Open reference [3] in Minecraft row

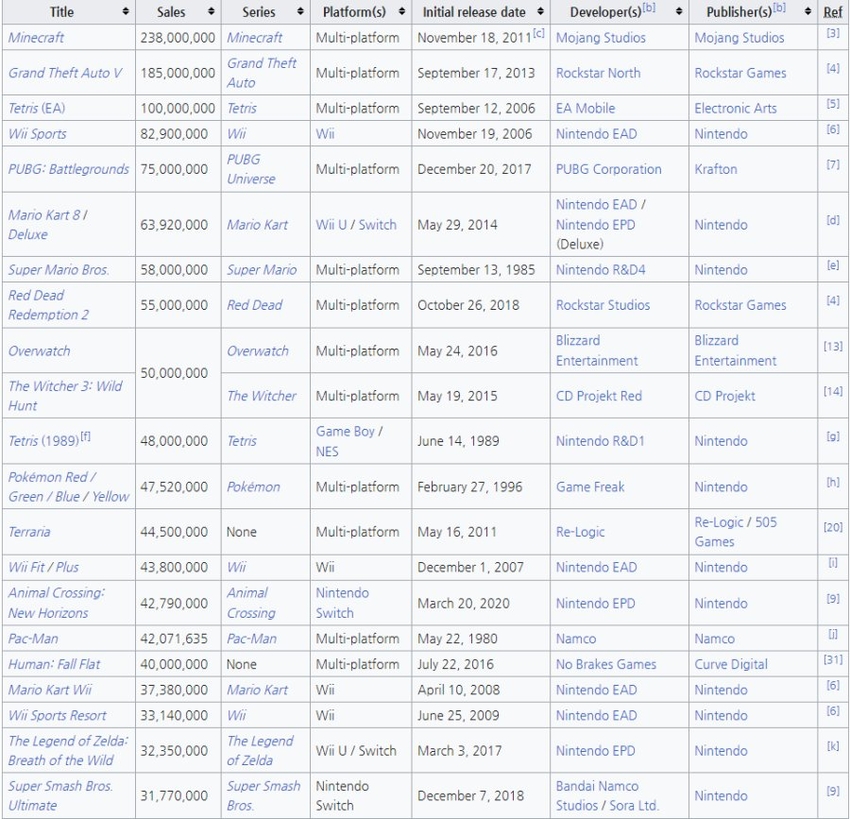[x=833, y=33]
